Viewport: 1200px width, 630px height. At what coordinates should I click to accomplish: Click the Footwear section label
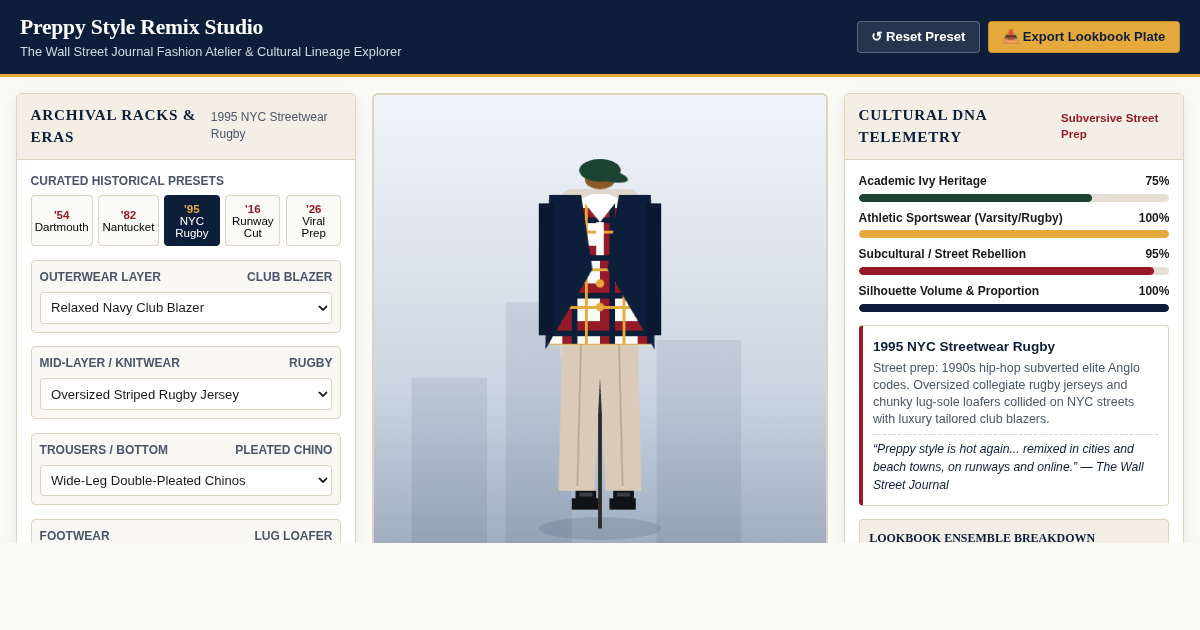75,536
